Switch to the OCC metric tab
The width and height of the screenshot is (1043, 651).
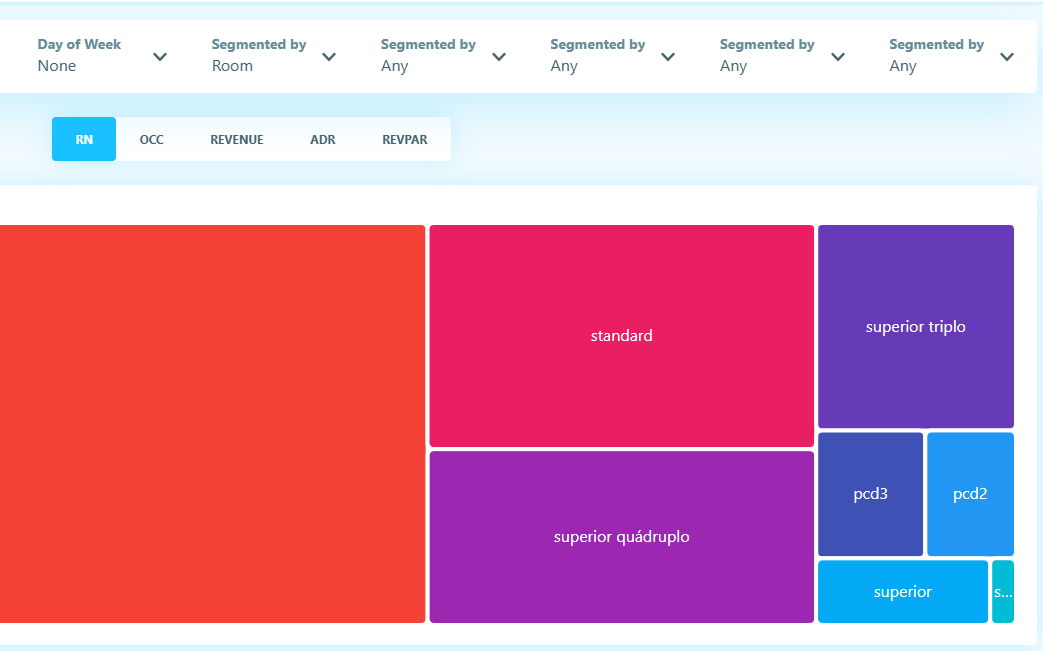point(151,139)
